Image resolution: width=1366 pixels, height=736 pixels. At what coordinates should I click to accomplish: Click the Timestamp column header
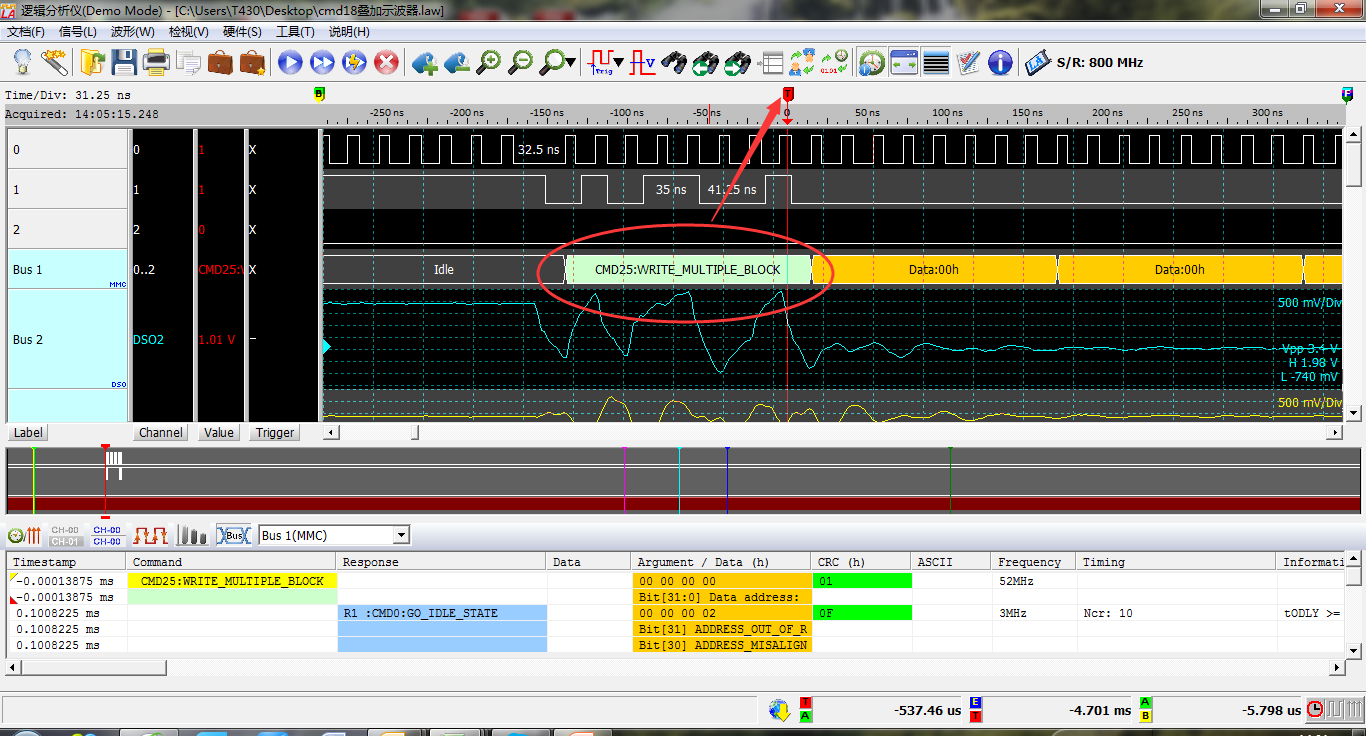click(x=66, y=562)
